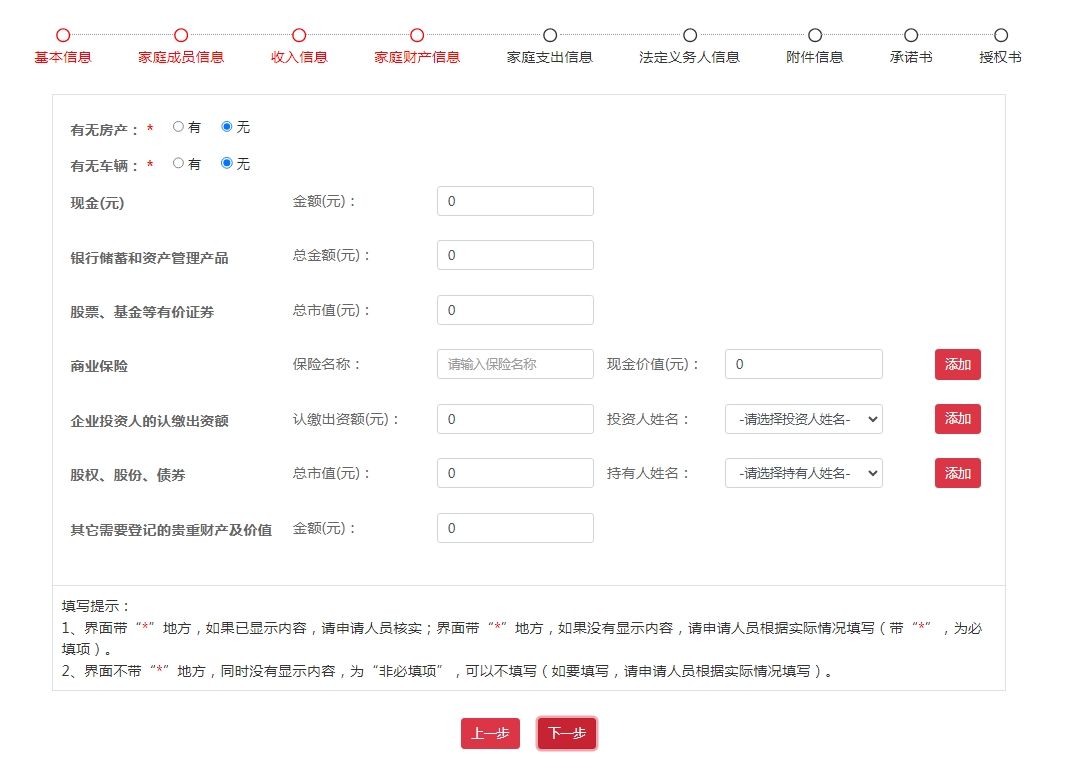This screenshot has height=770, width=1069.
Task: Click the 下一步 button
Action: pyautogui.click(x=567, y=733)
